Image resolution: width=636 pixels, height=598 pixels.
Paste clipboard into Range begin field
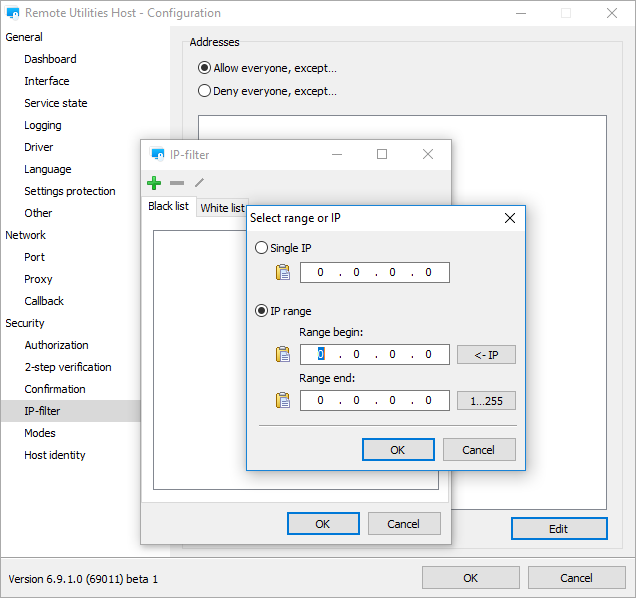click(x=283, y=354)
